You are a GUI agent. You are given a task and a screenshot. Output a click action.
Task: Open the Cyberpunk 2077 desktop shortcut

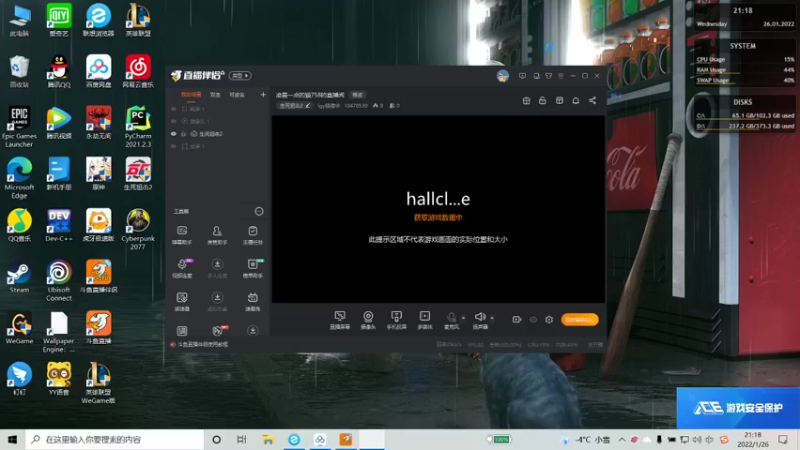[x=138, y=229]
